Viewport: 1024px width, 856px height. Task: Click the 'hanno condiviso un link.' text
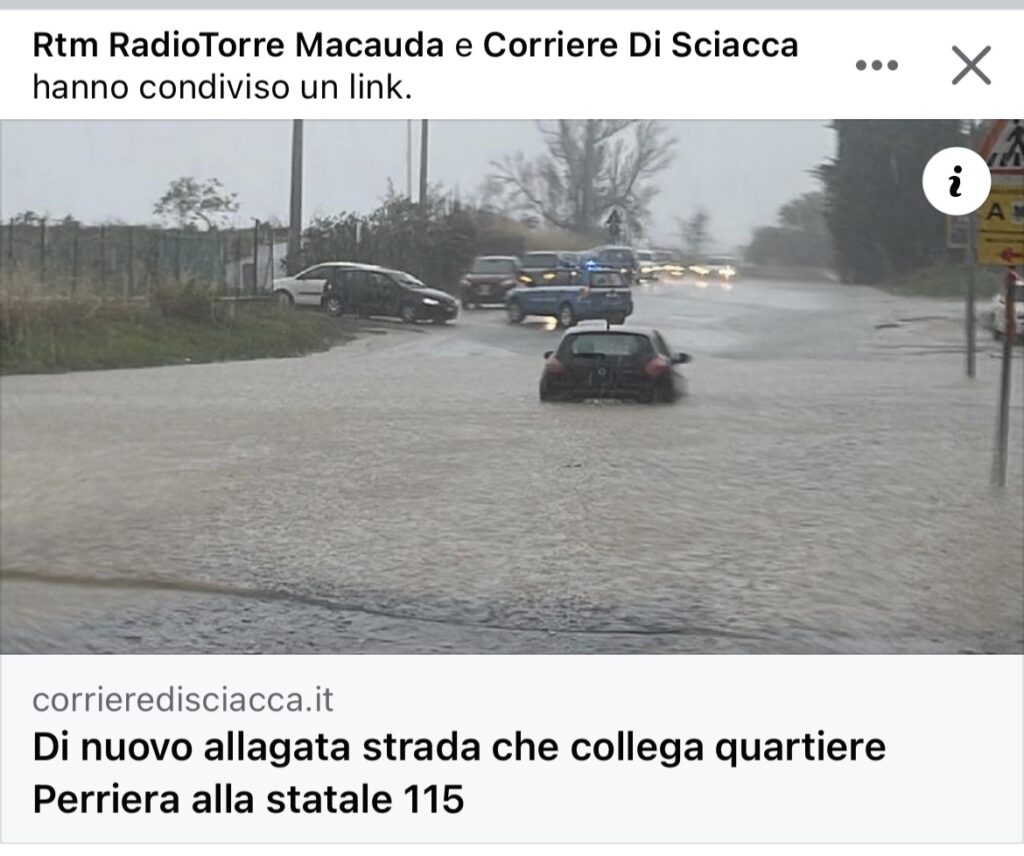222,87
